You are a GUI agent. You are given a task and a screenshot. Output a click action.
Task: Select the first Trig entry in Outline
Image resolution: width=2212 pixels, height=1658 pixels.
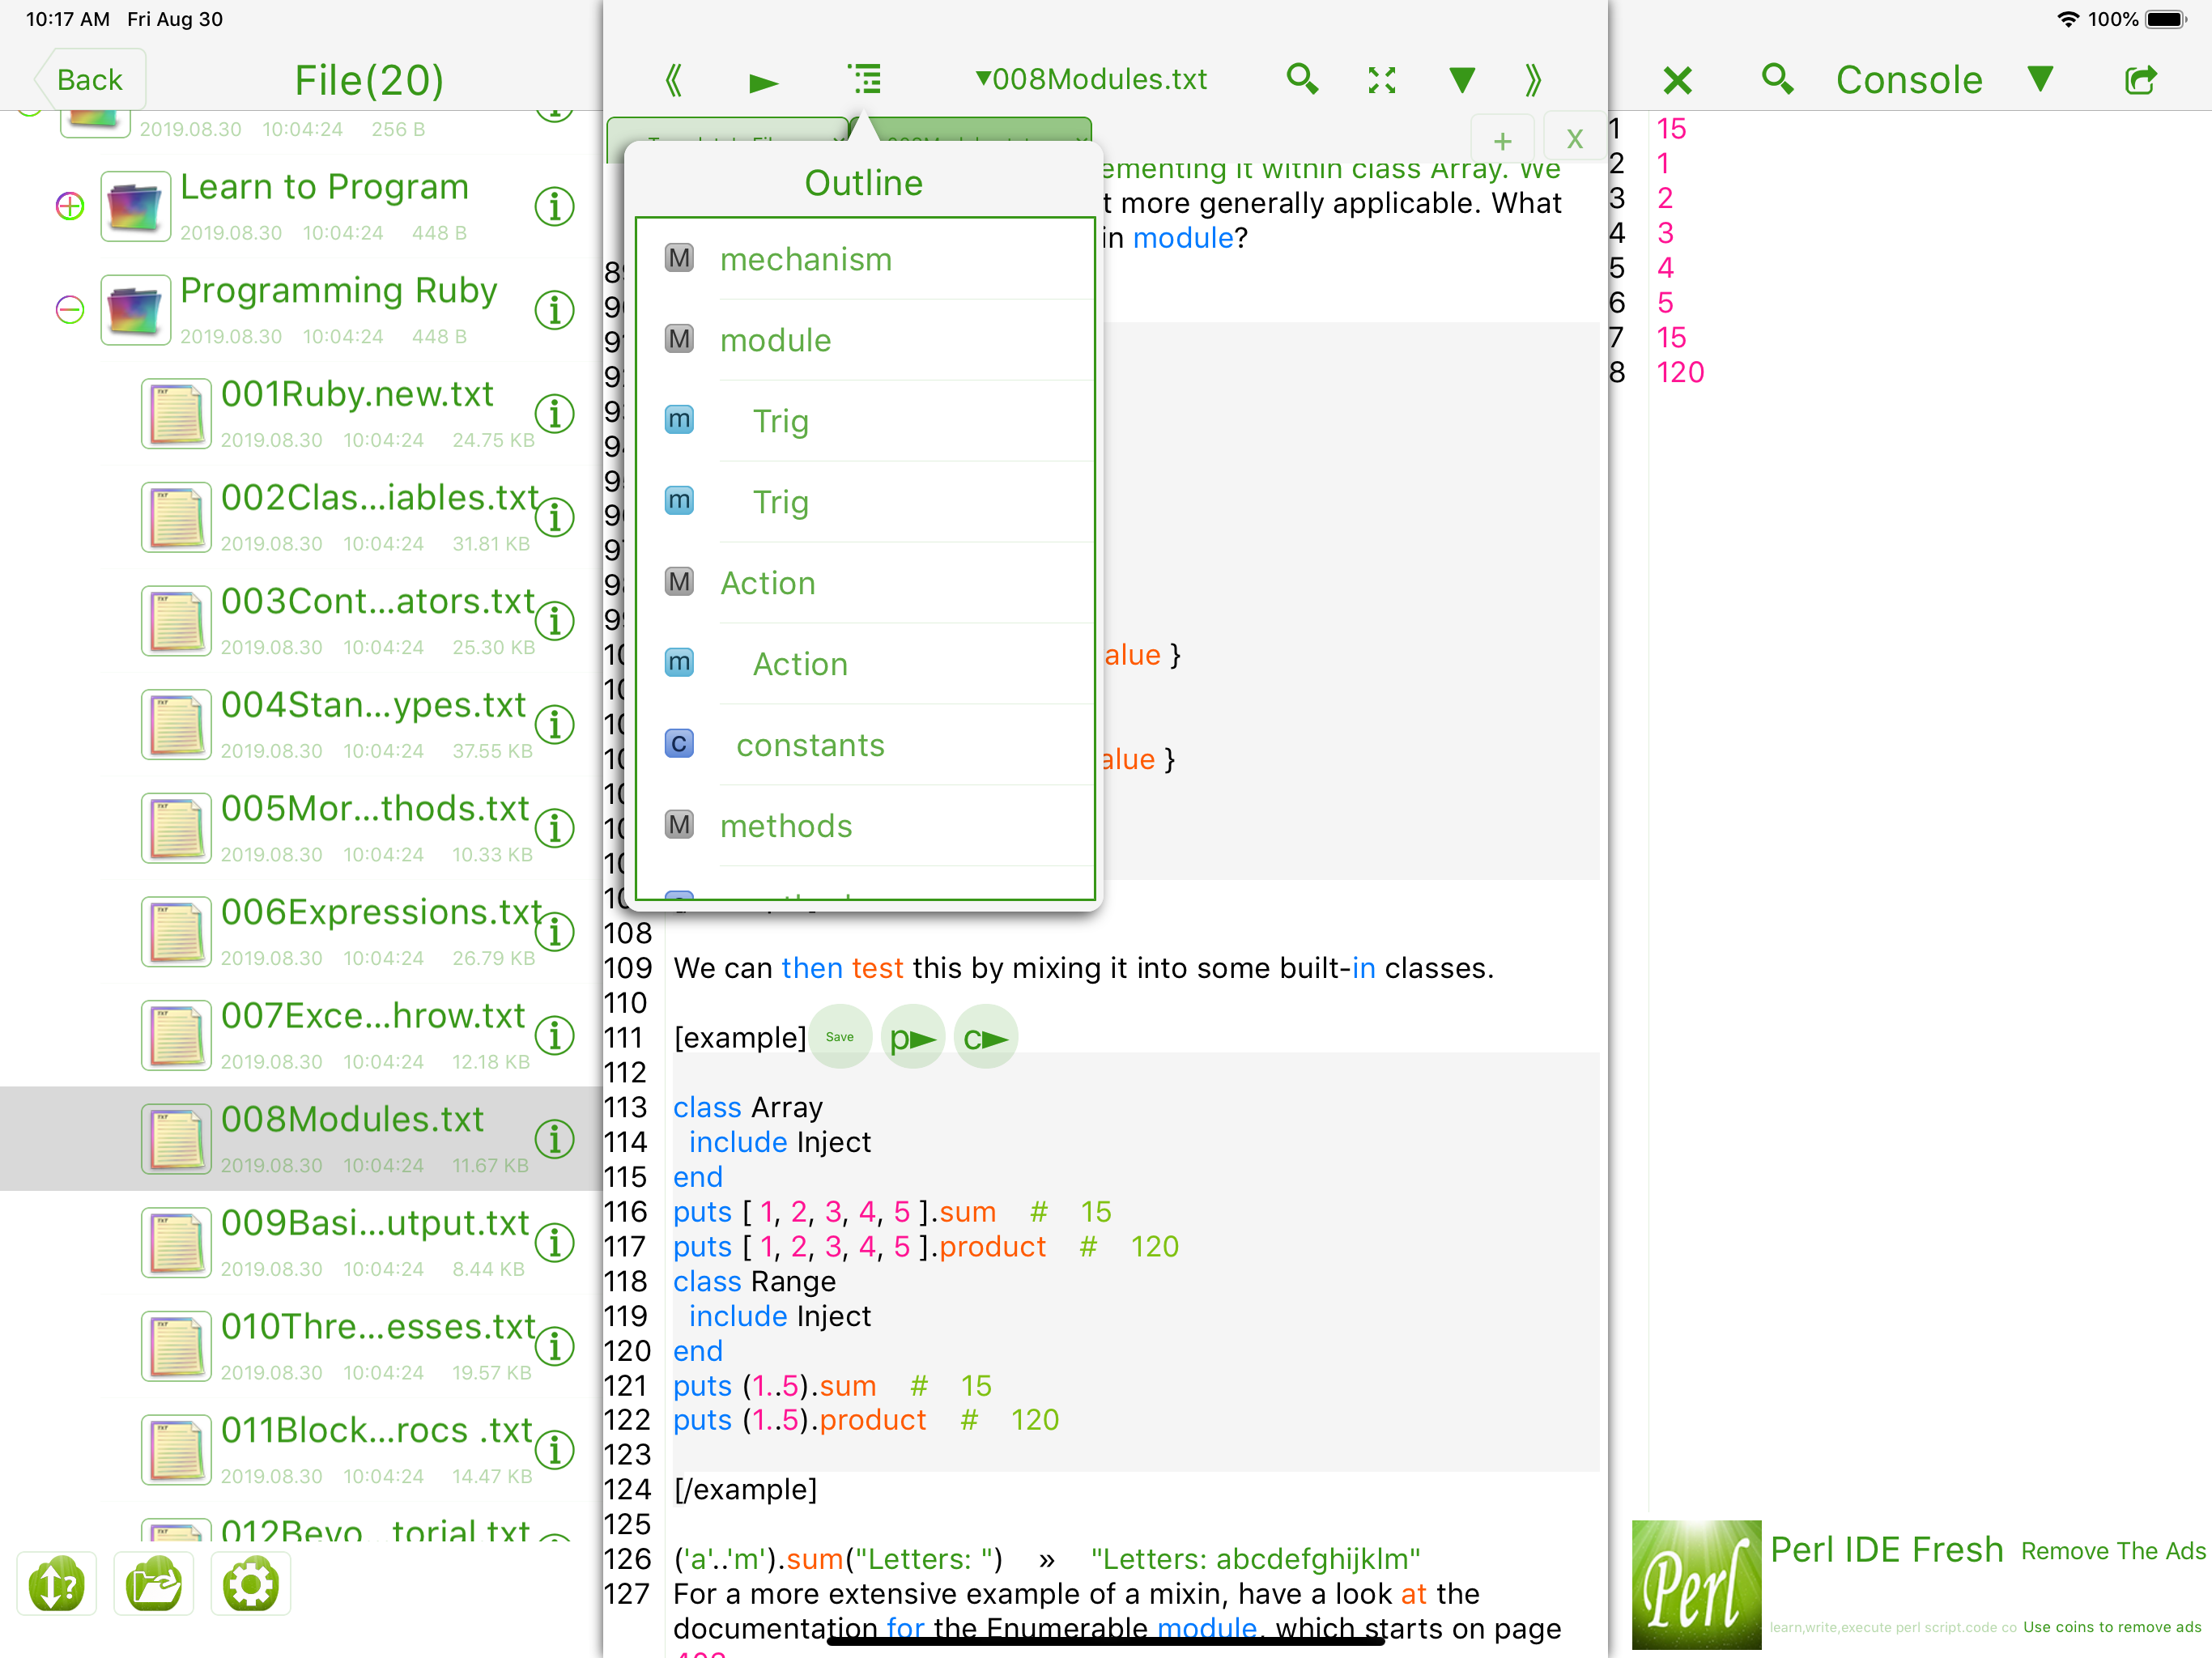coord(865,421)
